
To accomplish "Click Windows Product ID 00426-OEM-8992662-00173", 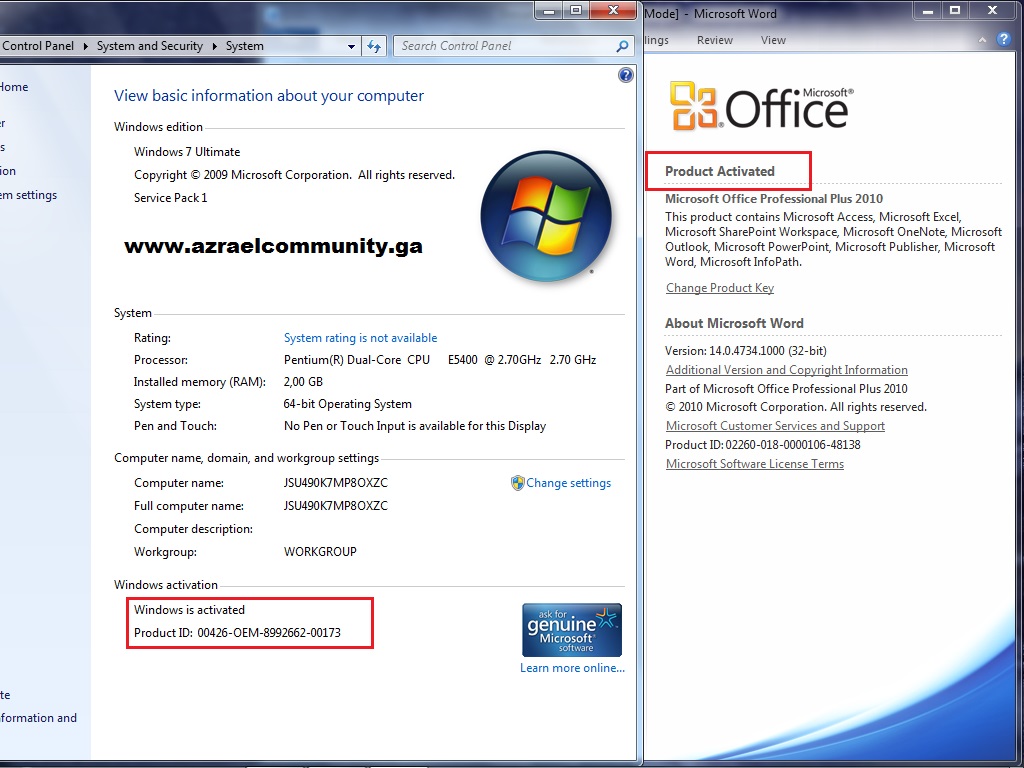I will click(237, 632).
